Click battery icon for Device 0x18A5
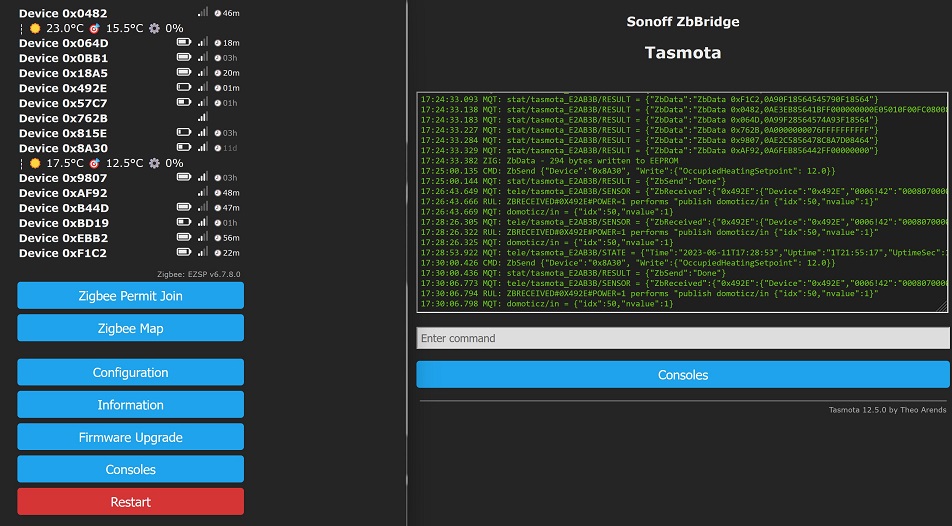952x526 pixels. (x=183, y=72)
